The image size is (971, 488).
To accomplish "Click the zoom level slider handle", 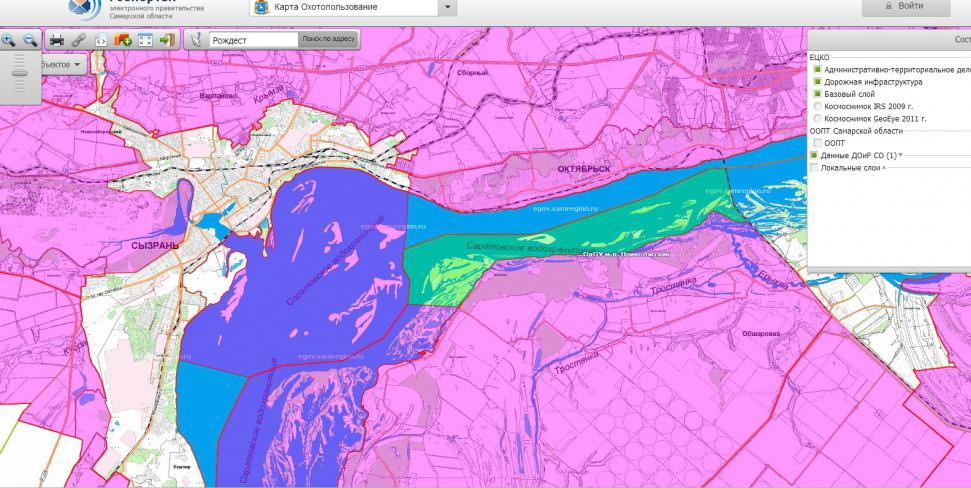I will click(19, 72).
